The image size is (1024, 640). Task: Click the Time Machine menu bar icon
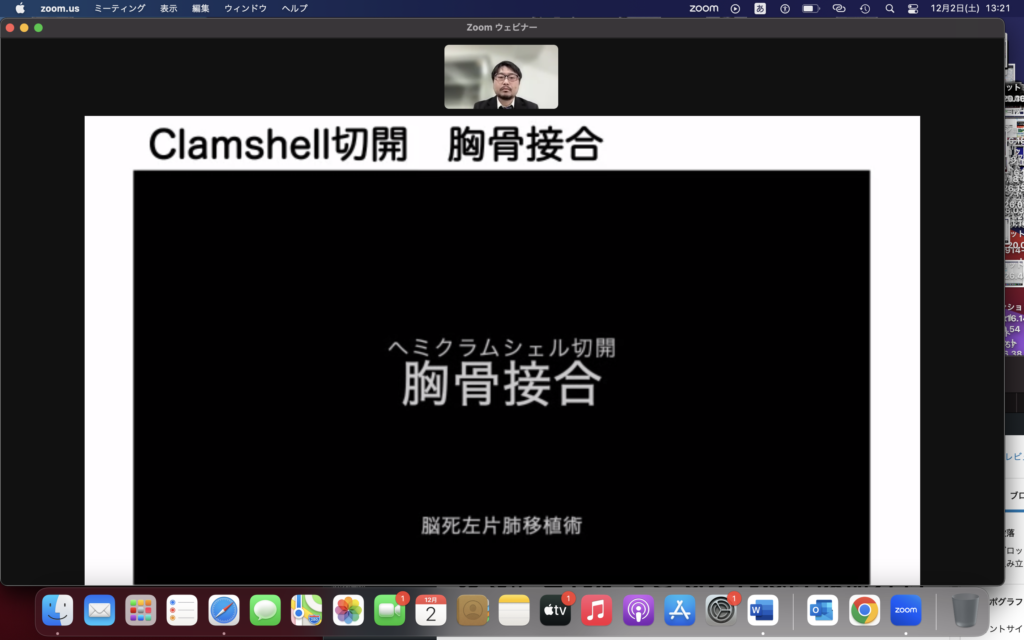pyautogui.click(x=864, y=8)
